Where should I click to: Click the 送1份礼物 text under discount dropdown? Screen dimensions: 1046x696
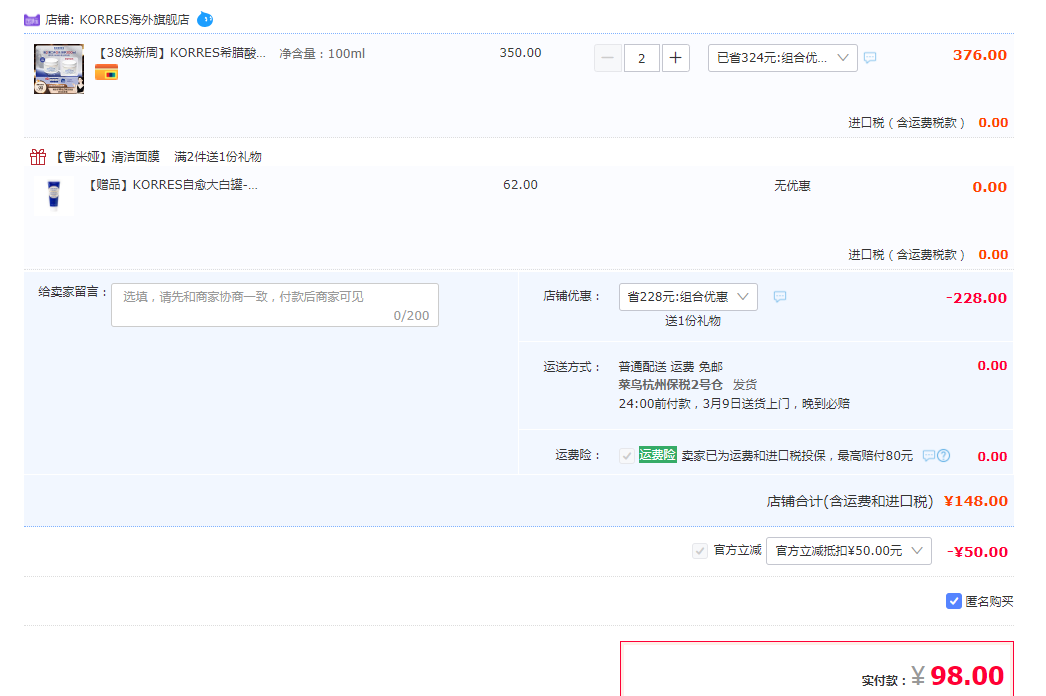(x=692, y=321)
